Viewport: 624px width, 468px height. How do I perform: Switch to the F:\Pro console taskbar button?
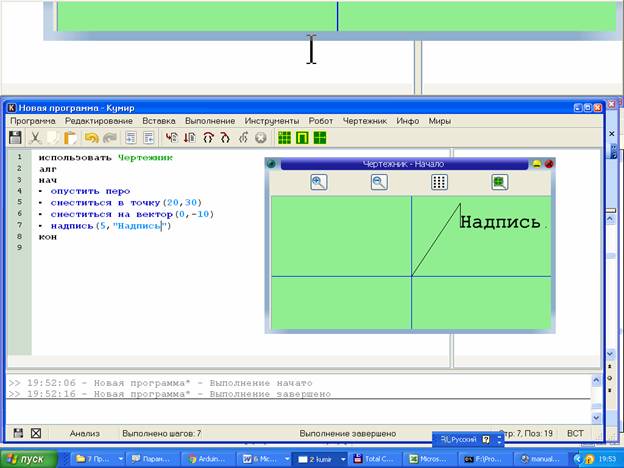click(x=485, y=459)
